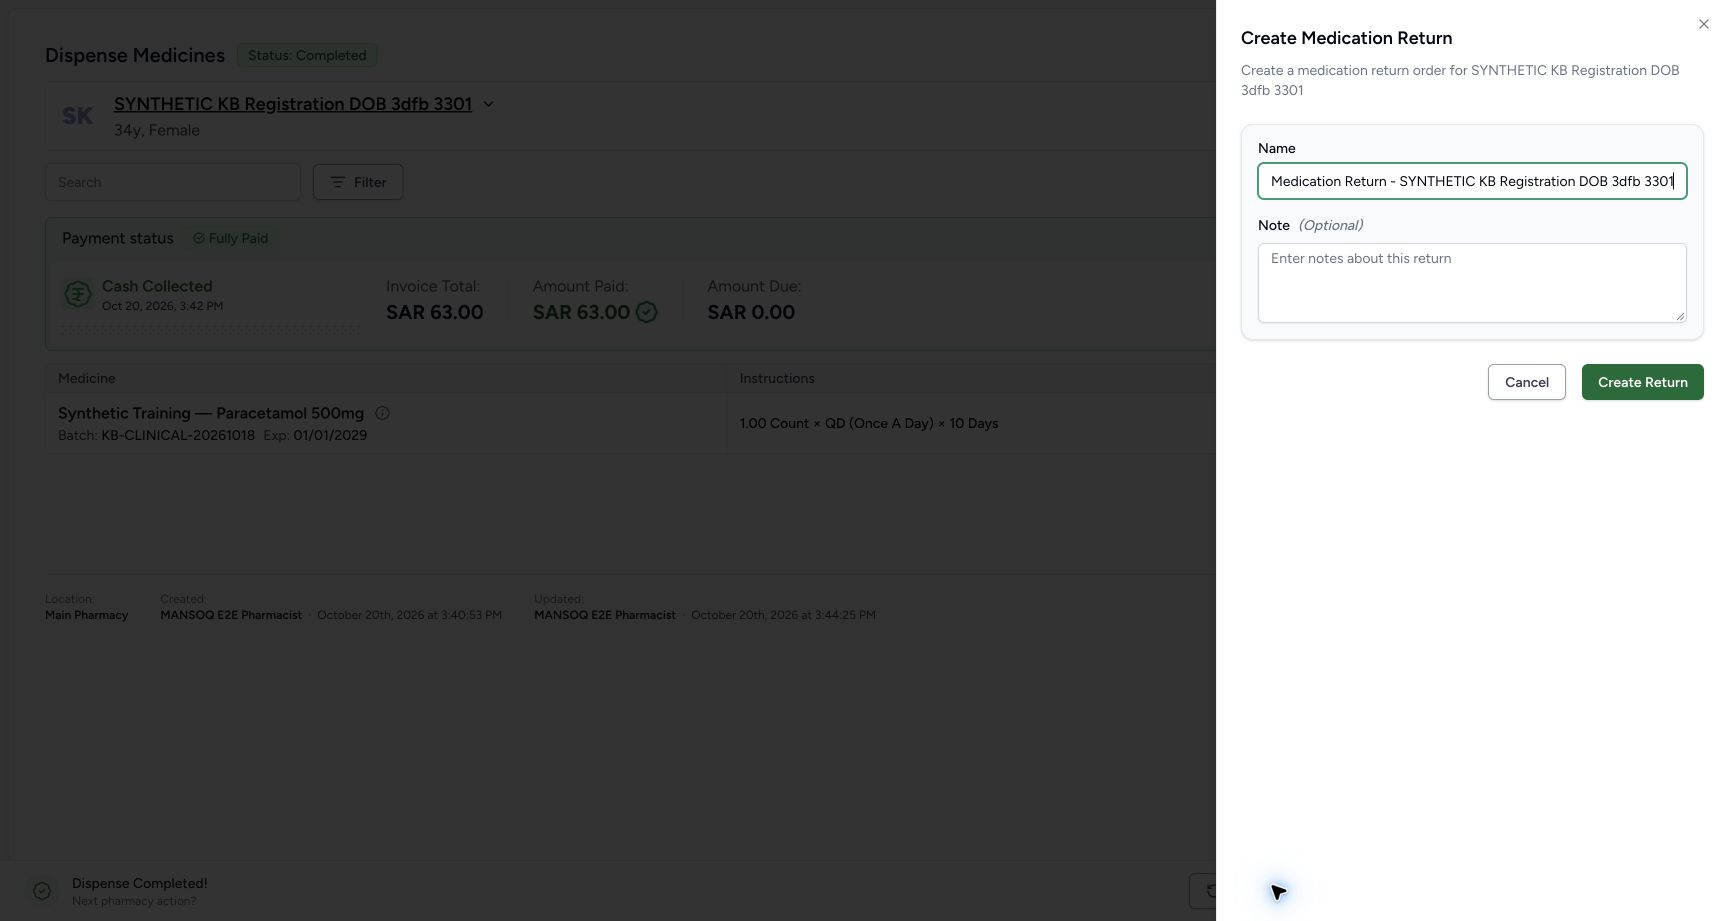Click the dosage instructions 1.00 Count × QD text
Viewport: 1728px width, 921px height.
[869, 423]
